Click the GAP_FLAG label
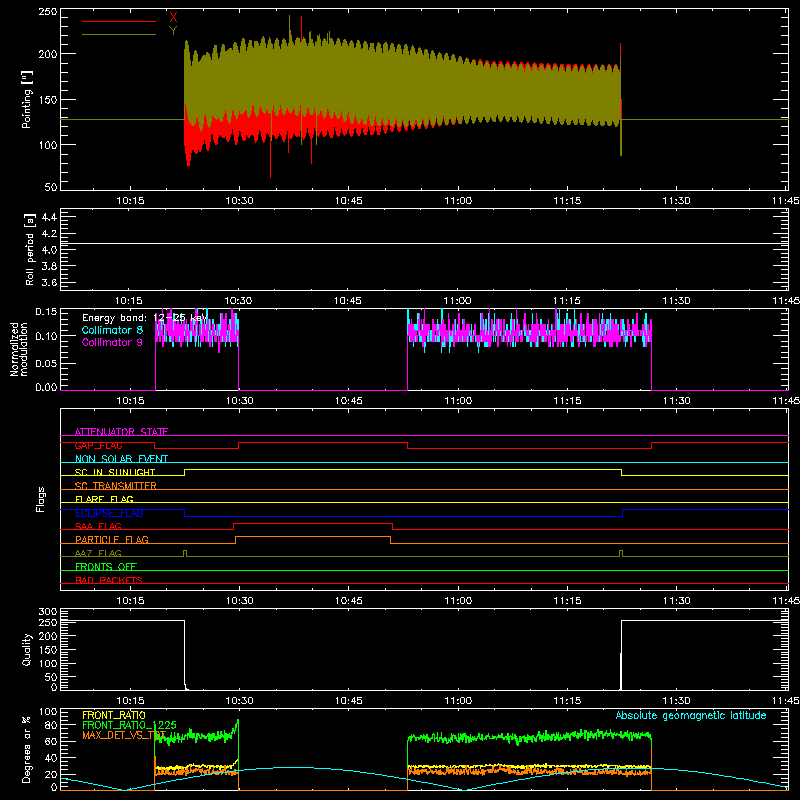 [98, 445]
